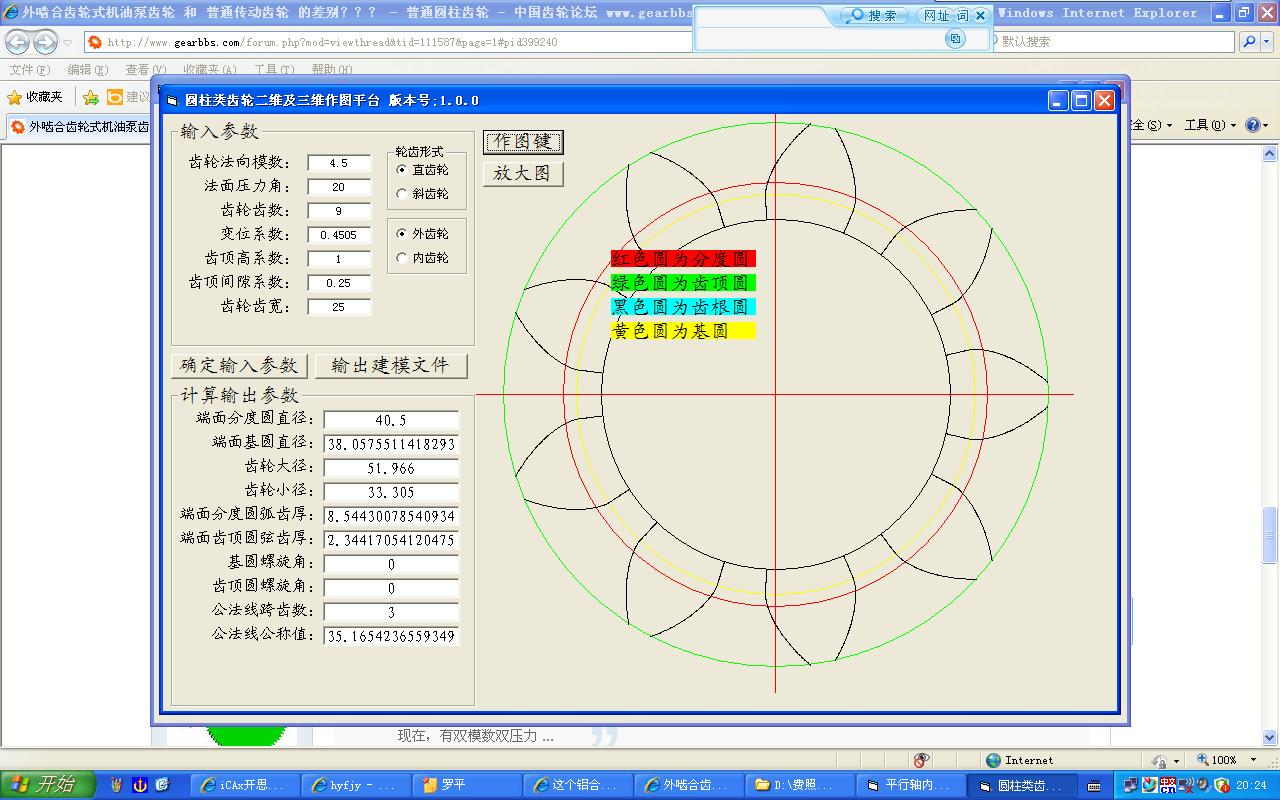The image size is (1280, 800).
Task: Open the 平行轴内 taskbar item
Action: click(910, 786)
